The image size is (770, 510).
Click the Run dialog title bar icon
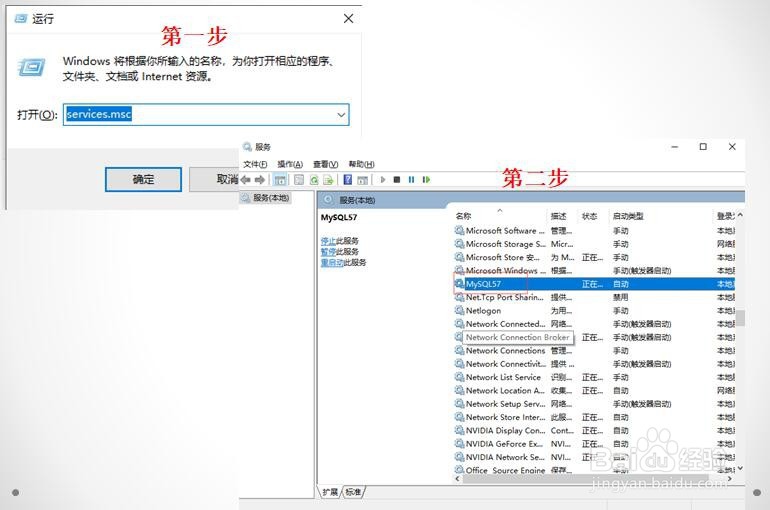(21, 19)
